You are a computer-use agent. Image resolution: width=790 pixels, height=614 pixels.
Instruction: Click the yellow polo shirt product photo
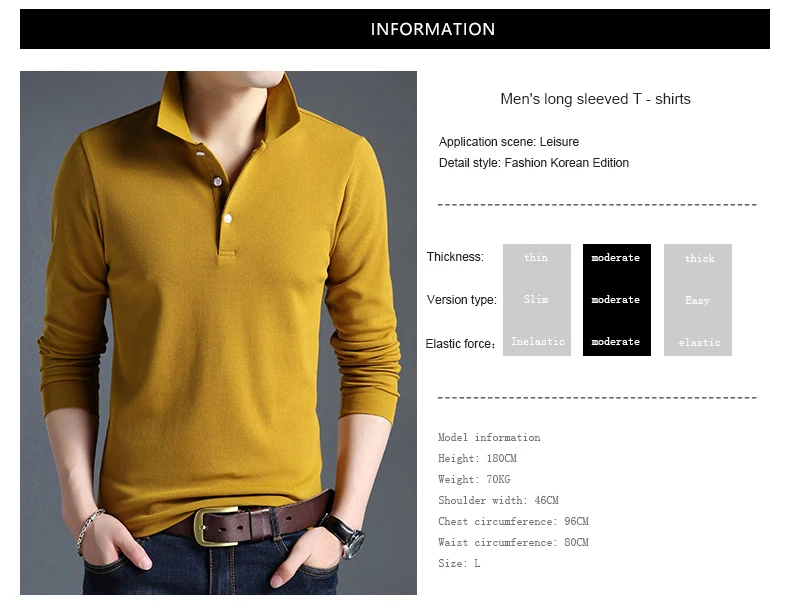tap(218, 332)
